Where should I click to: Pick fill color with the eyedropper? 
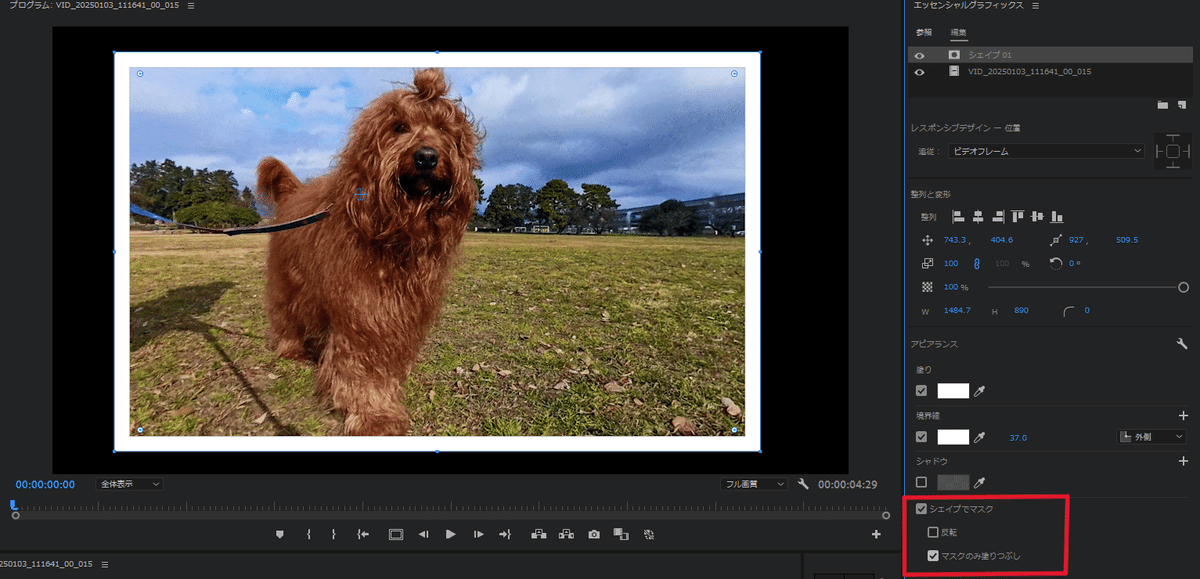(x=979, y=391)
